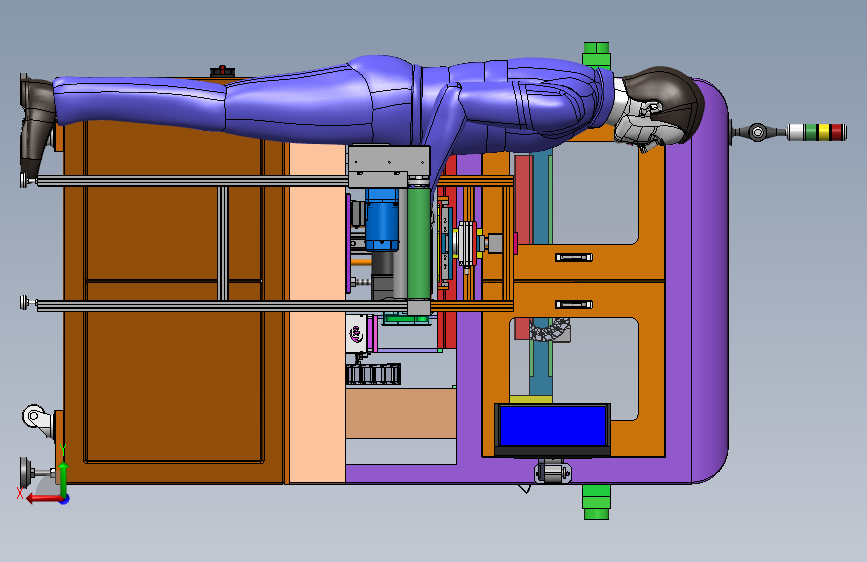Select the upper brown cabinet door panel
This screenshot has width=867, height=562.
pyautogui.click(x=174, y=200)
